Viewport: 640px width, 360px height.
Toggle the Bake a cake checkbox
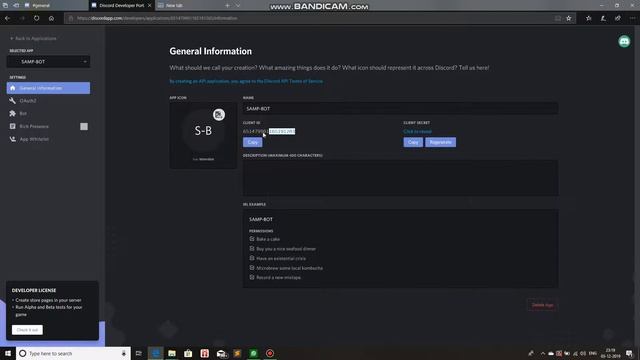pos(252,239)
